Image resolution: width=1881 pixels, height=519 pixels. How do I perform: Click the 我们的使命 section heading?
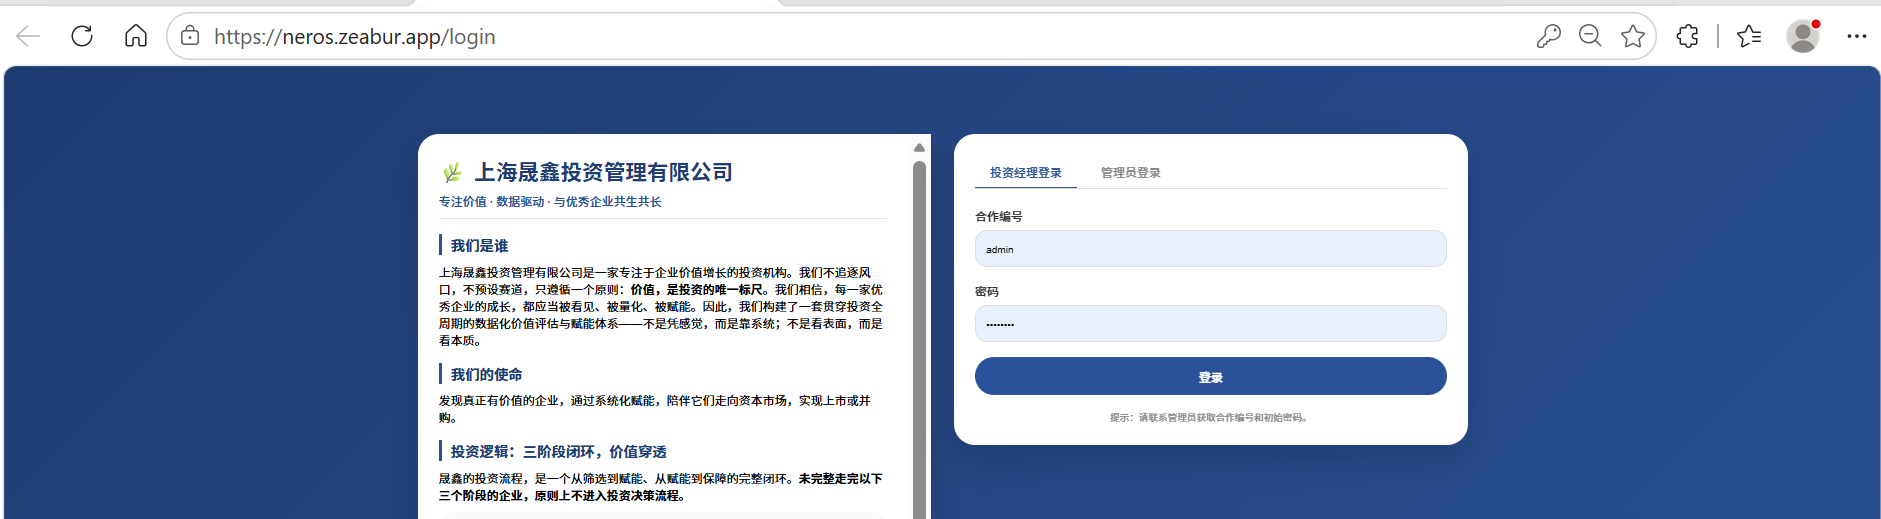coord(486,375)
